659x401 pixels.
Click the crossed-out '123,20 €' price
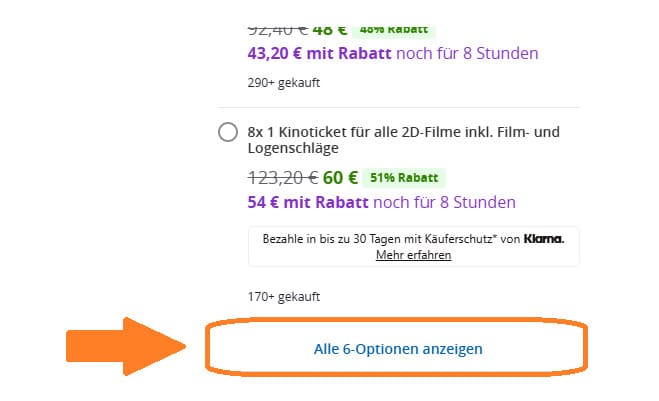pos(283,178)
